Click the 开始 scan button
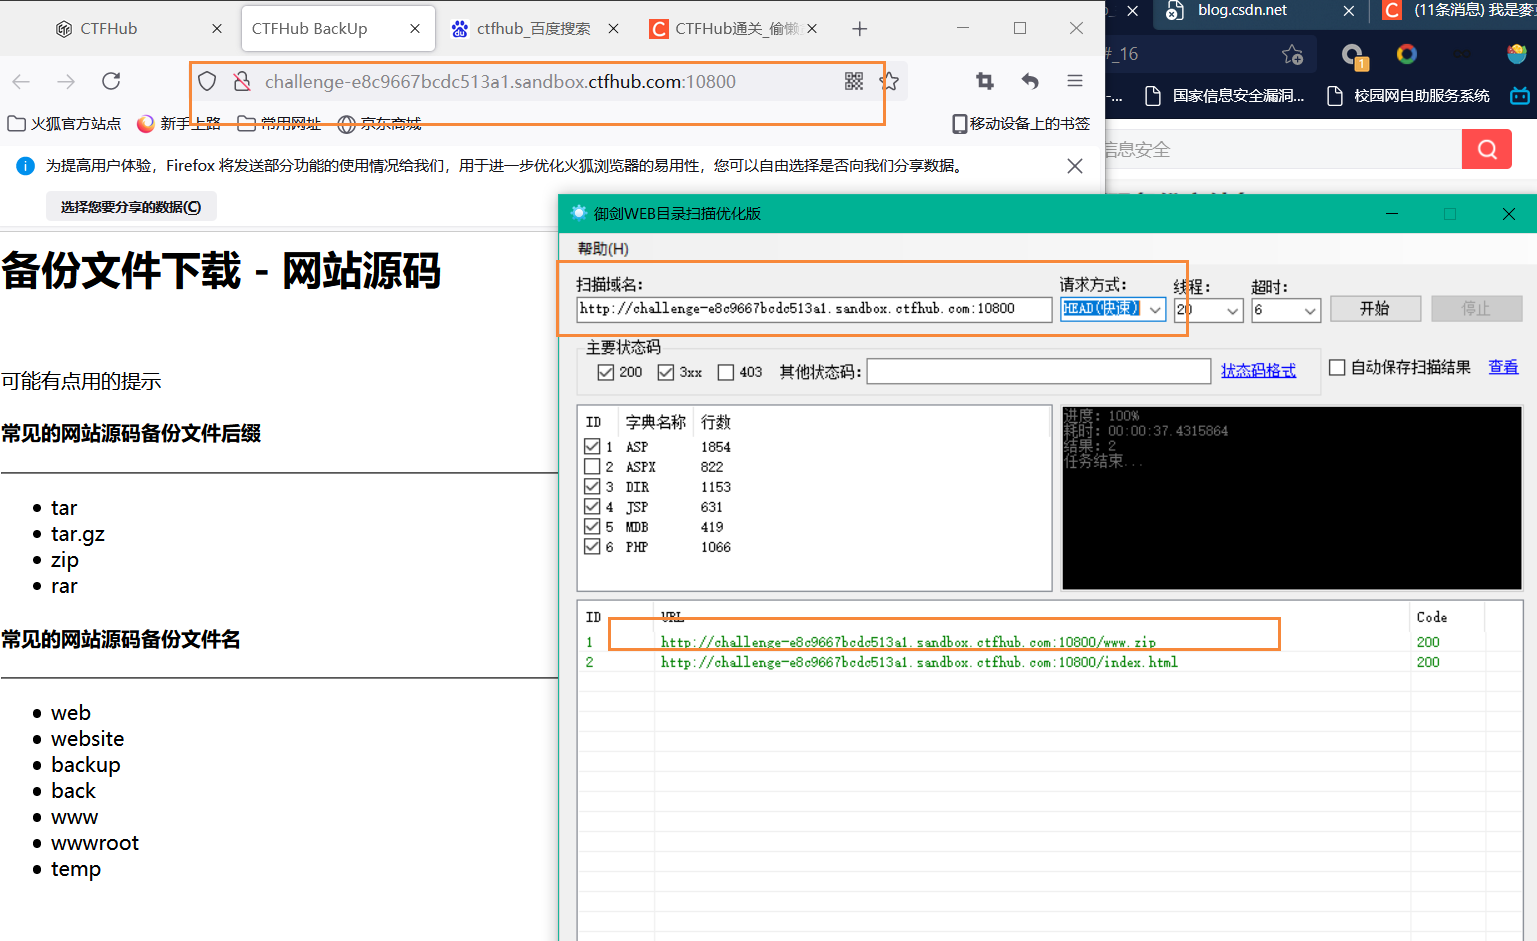Screen dimensions: 1537x941 point(1375,308)
